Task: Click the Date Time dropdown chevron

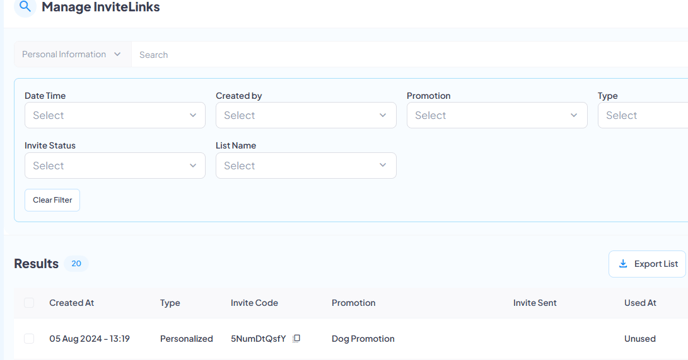Action: point(193,115)
